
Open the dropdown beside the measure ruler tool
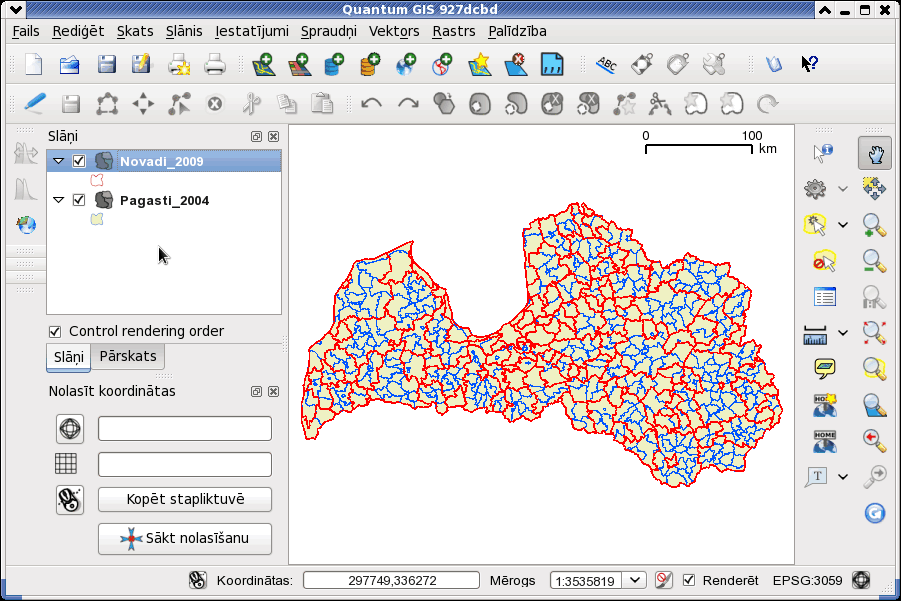pos(842,333)
